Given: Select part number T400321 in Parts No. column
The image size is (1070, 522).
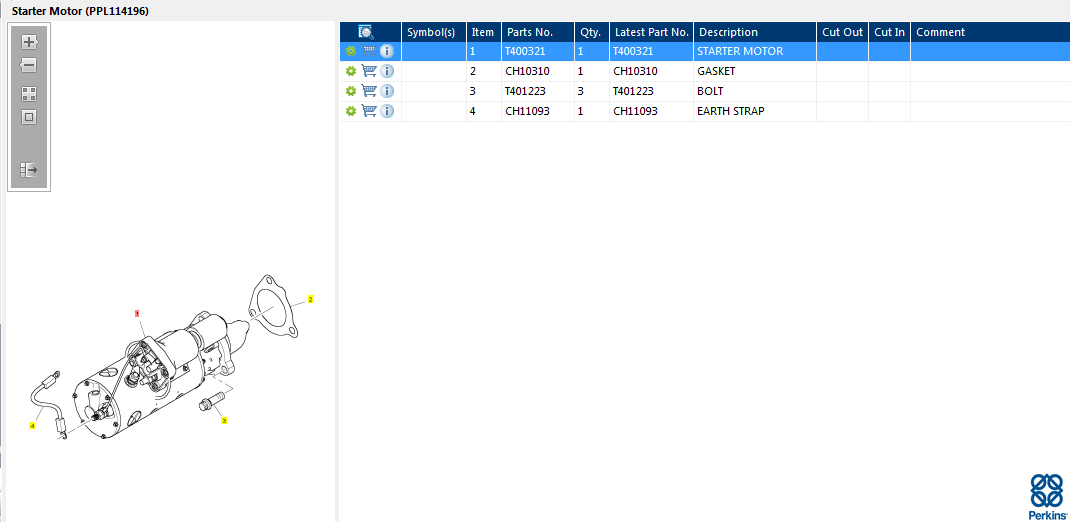Looking at the screenshot, I should point(525,51).
